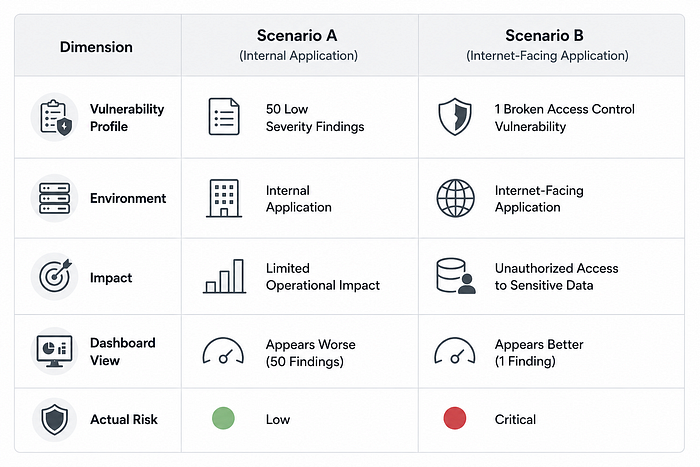
Task: Click the office building icon
Action: [224, 198]
